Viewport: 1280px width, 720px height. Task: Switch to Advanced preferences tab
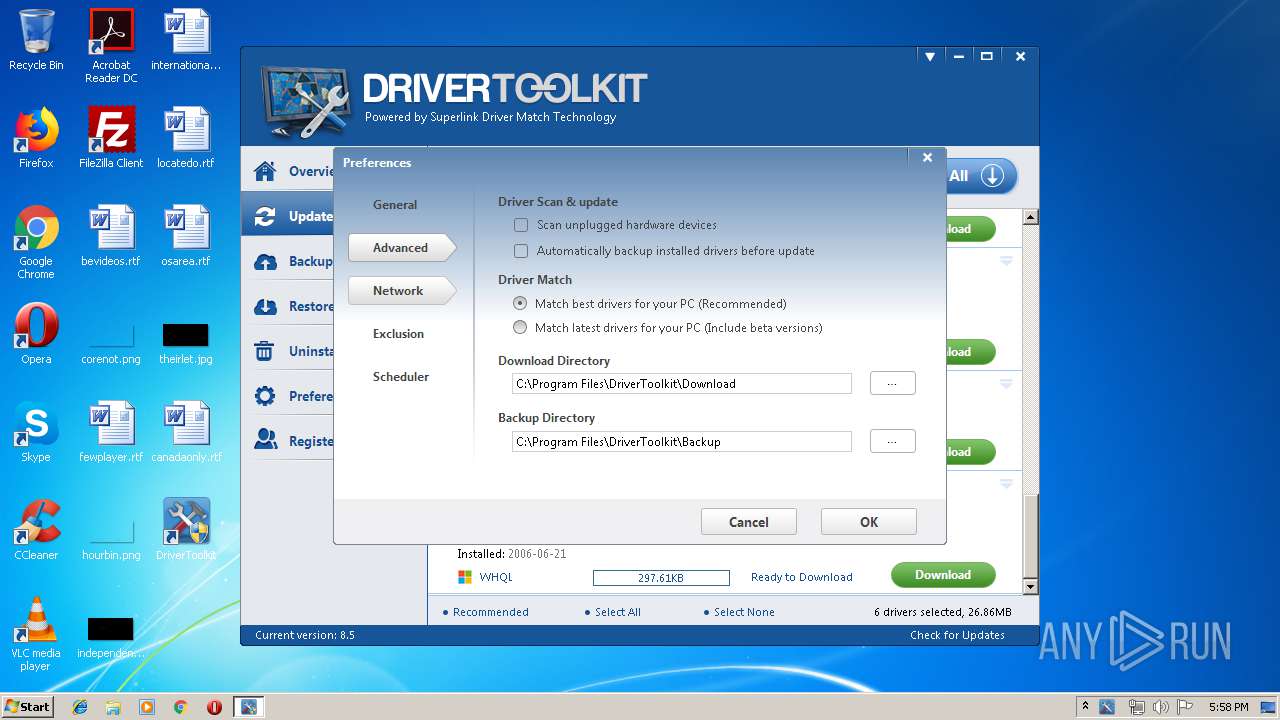tap(401, 248)
